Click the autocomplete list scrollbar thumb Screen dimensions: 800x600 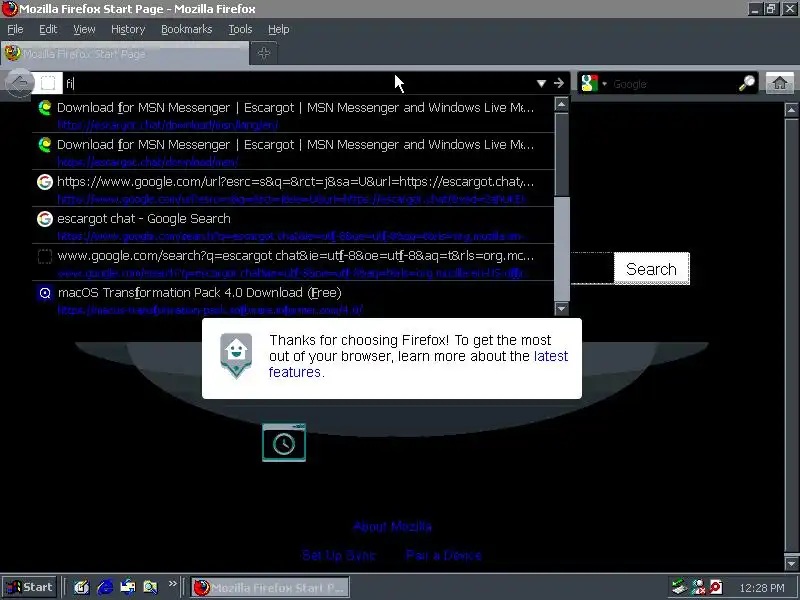pyautogui.click(x=562, y=154)
